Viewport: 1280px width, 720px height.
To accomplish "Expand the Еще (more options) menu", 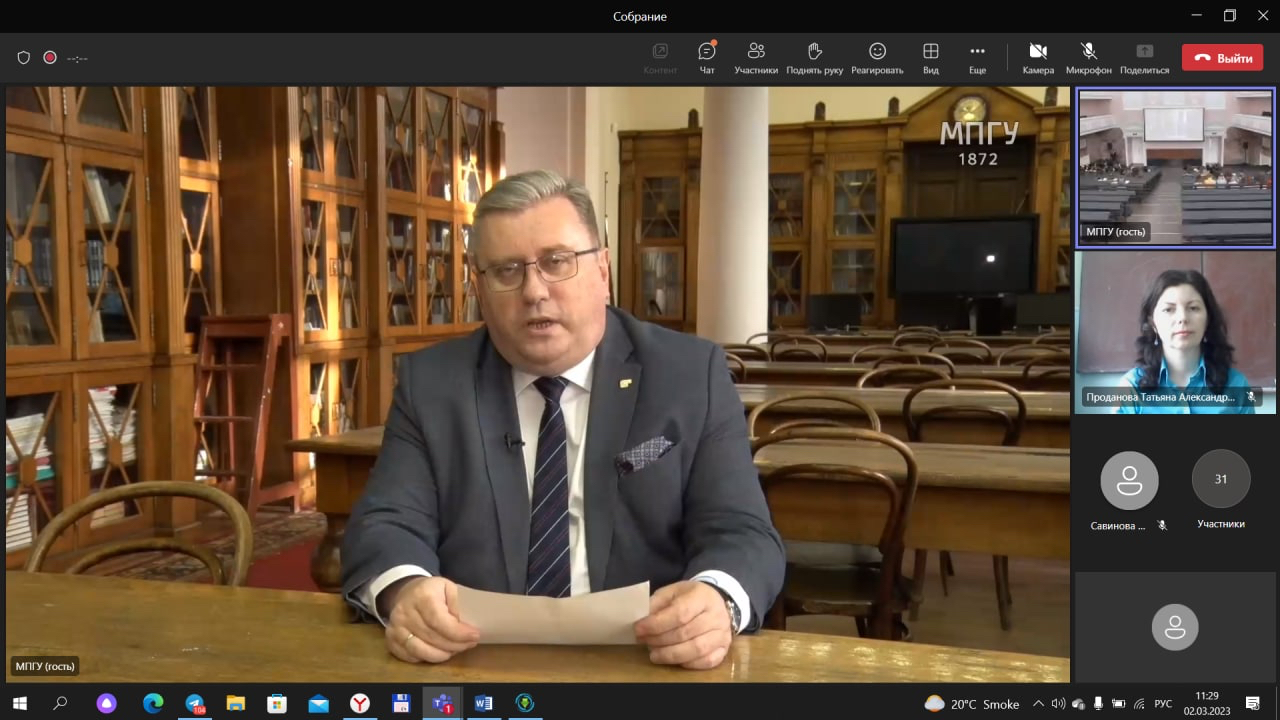I will [x=977, y=57].
